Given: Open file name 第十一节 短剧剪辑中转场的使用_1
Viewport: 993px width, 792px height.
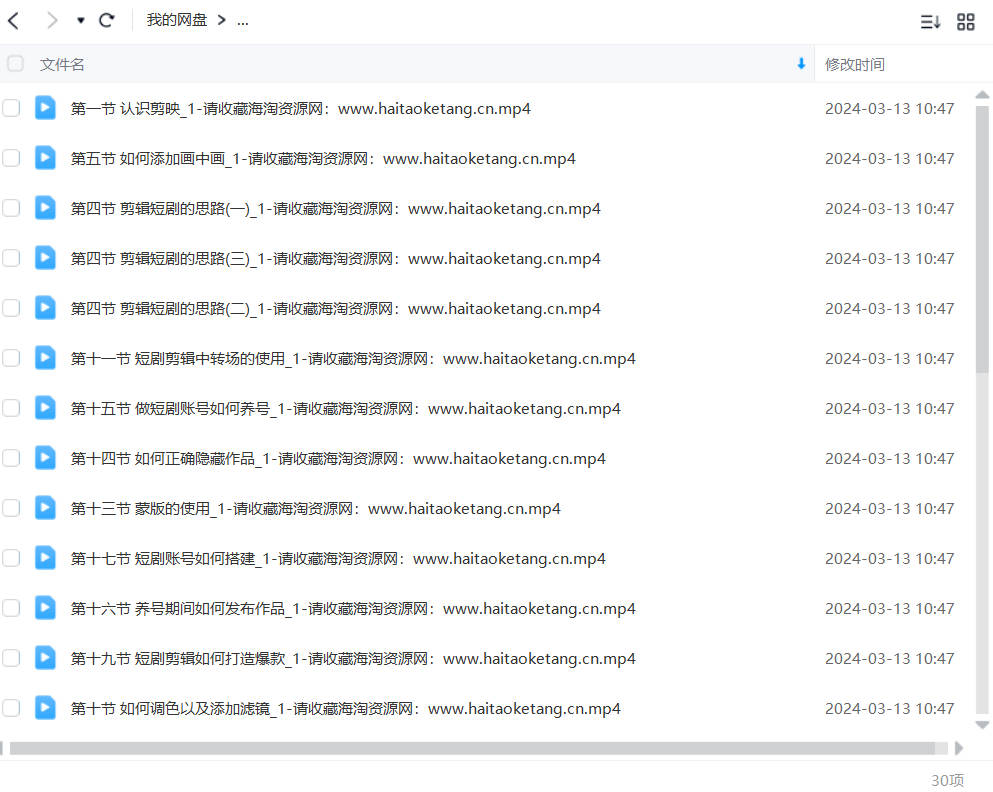Looking at the screenshot, I should point(353,359).
